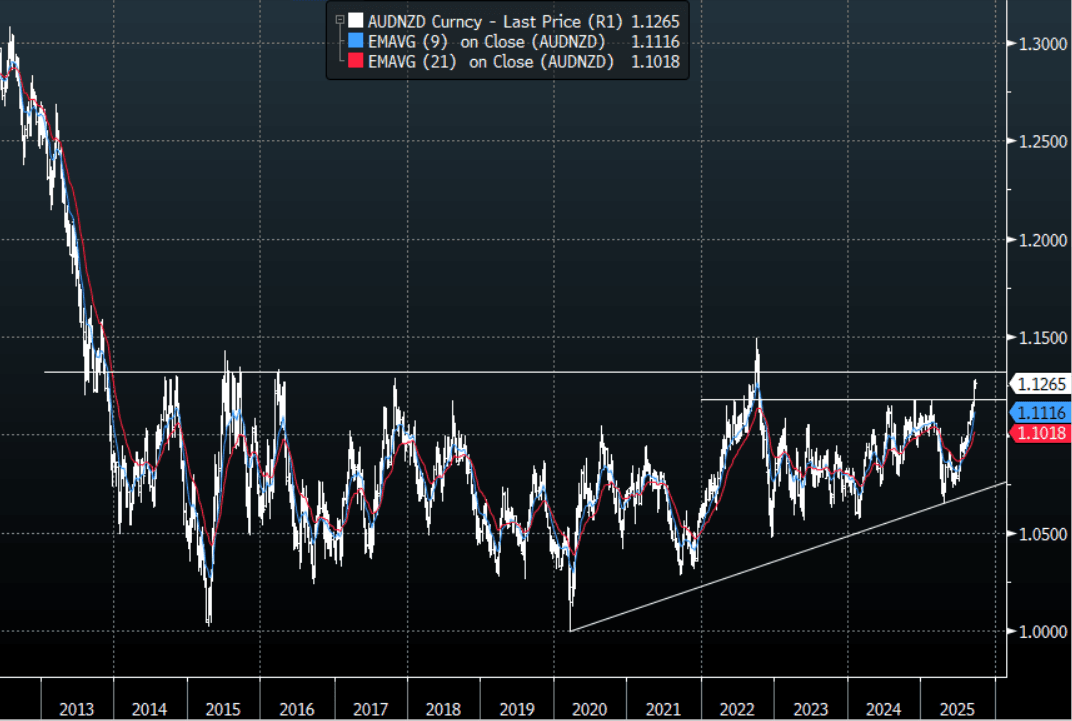Click the 1.1265 value in the legend

pyautogui.click(x=655, y=21)
